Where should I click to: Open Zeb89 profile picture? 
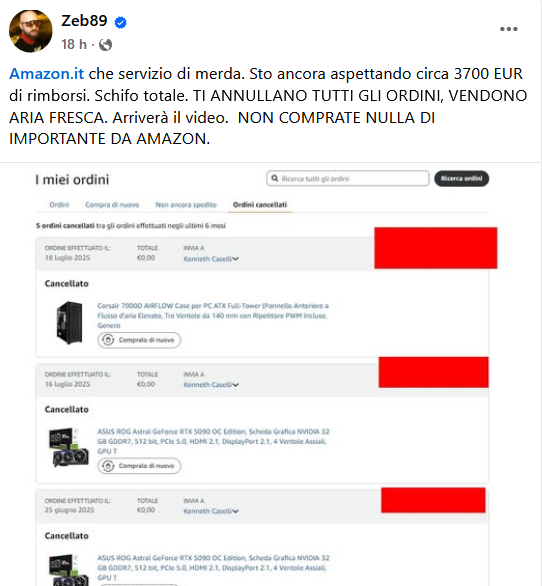(x=31, y=31)
